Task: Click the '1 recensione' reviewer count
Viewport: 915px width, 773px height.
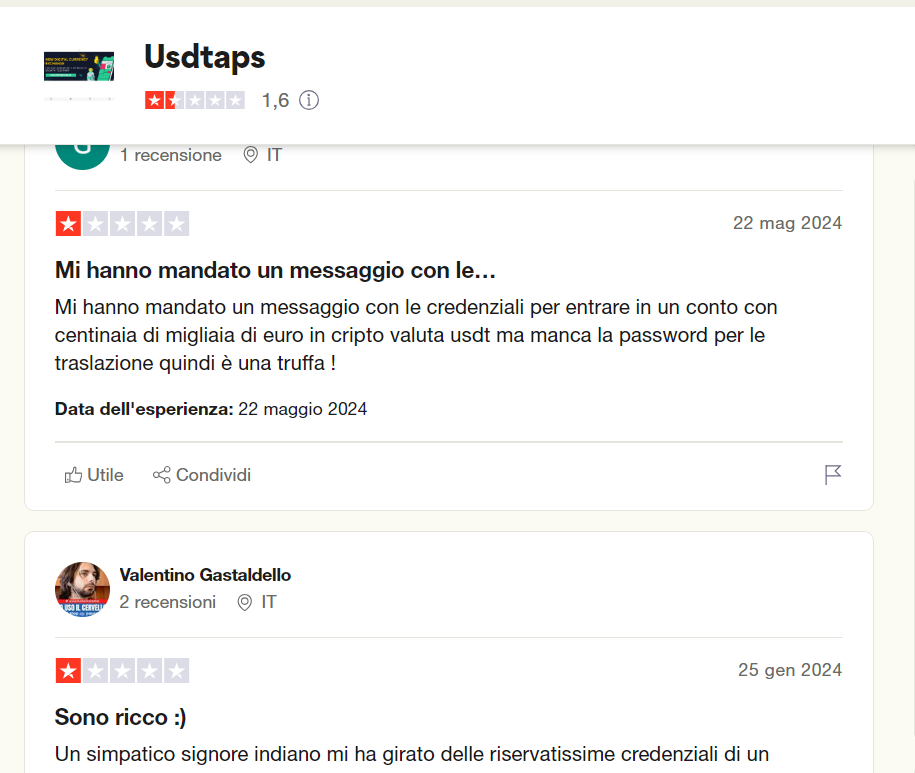Action: [171, 155]
